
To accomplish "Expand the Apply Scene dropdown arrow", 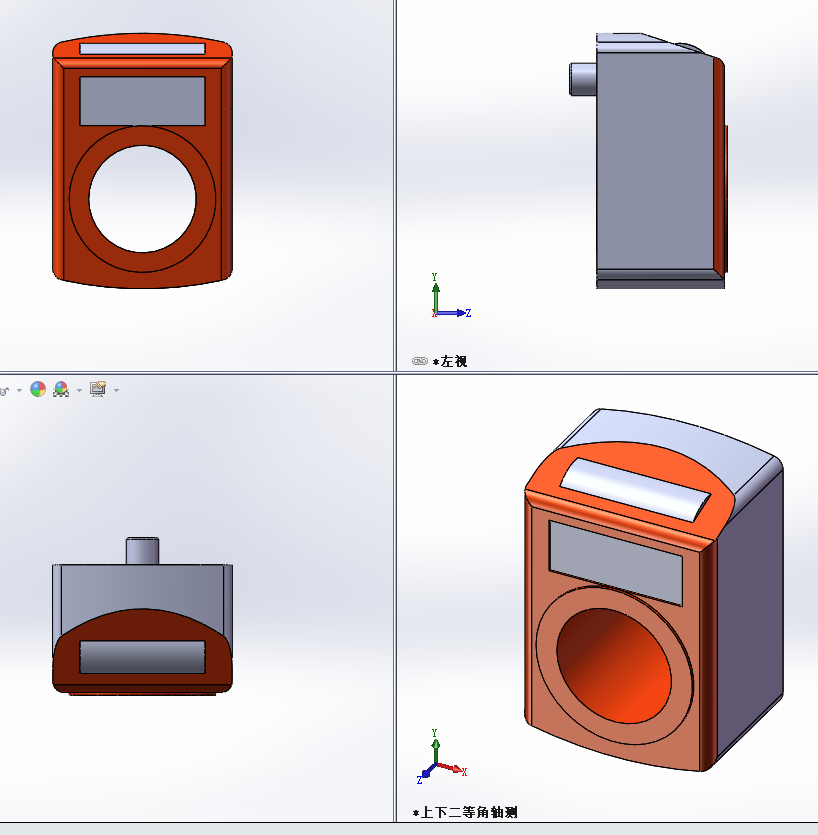I will [79, 390].
